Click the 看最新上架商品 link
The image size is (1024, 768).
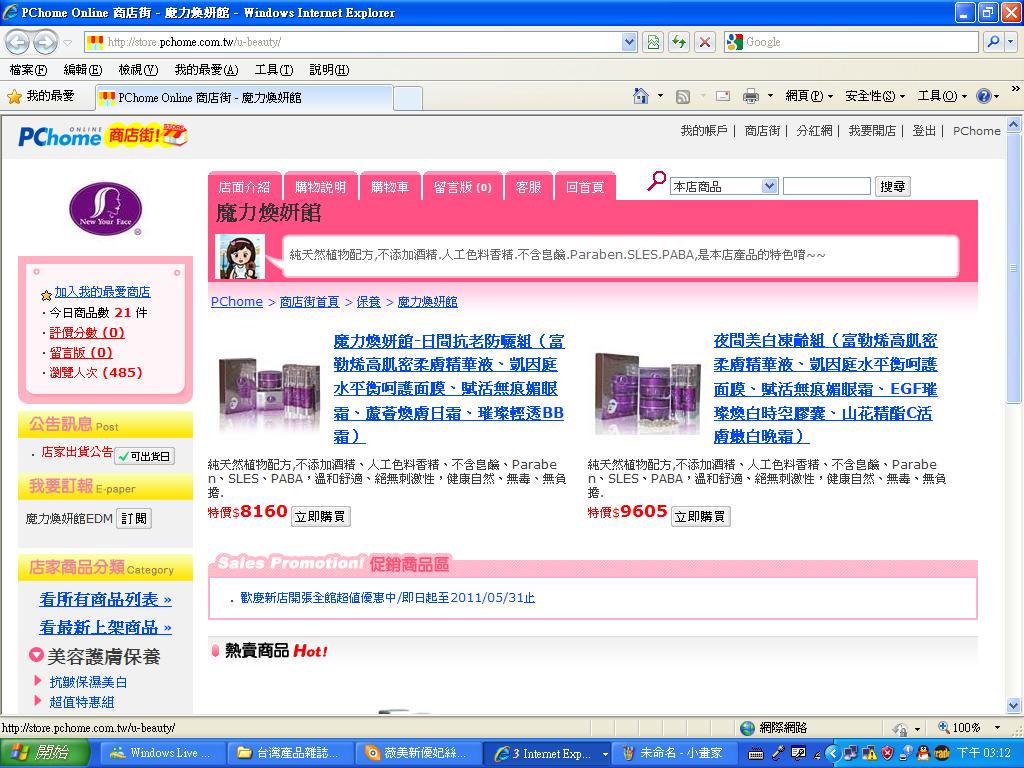(105, 628)
